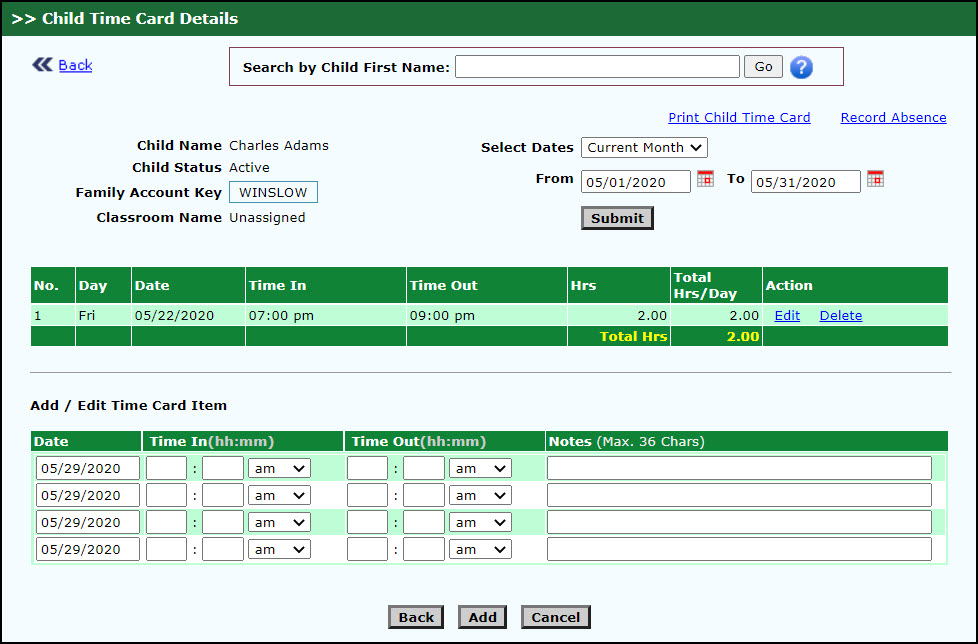Open the Record Absence link
Image resolution: width=978 pixels, height=644 pixels.
[x=893, y=117]
